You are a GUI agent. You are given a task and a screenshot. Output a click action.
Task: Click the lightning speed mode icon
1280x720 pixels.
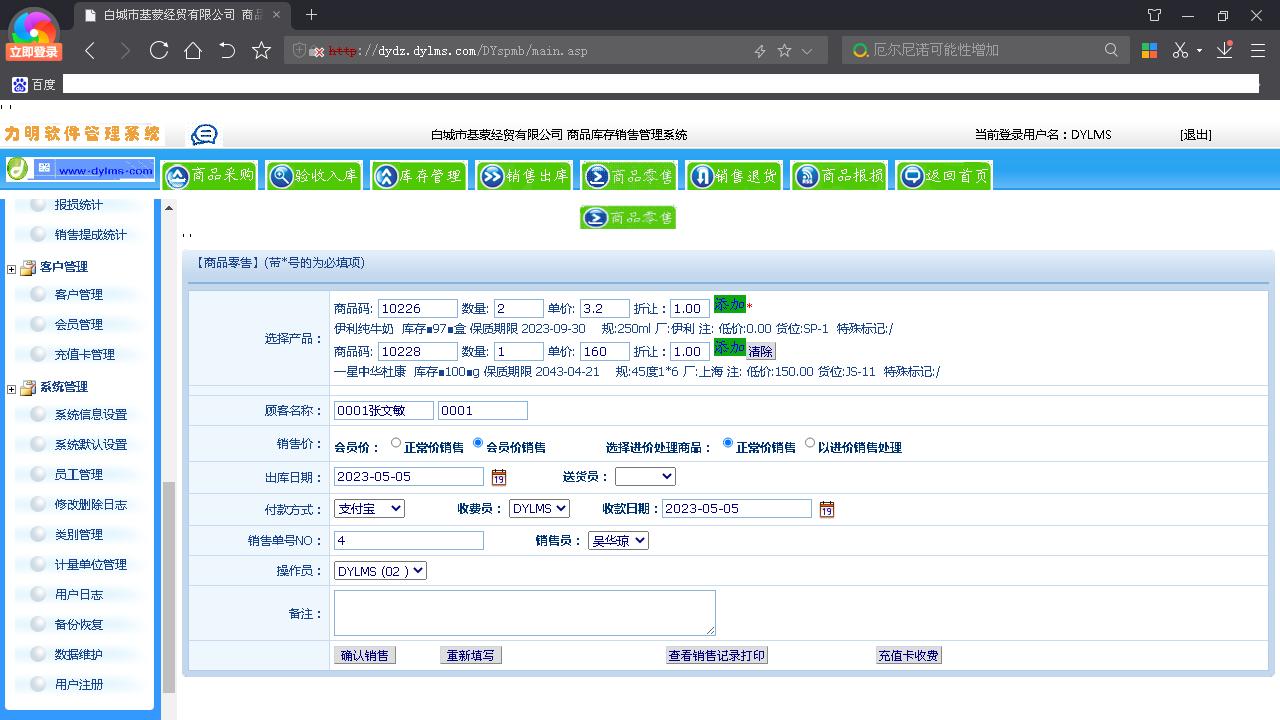759,50
